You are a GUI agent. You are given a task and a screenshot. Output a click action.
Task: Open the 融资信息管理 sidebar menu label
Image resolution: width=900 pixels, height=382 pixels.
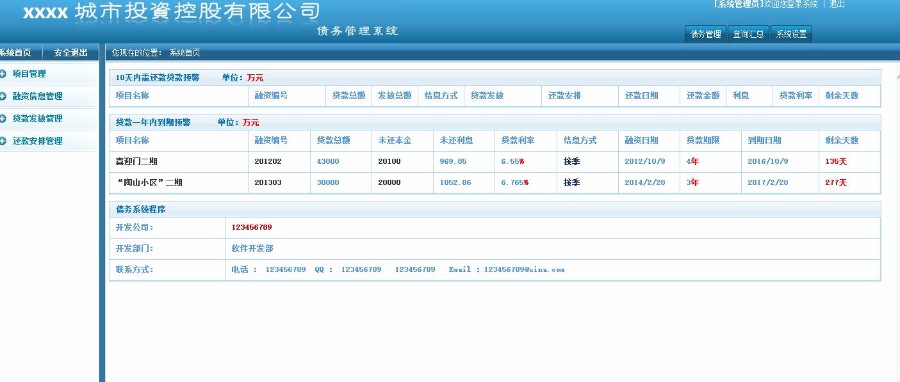(37, 96)
